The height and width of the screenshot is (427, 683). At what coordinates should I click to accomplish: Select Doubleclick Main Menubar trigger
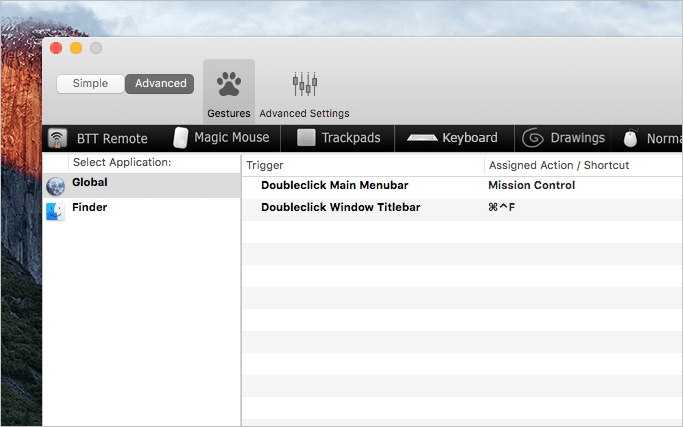[x=335, y=185]
